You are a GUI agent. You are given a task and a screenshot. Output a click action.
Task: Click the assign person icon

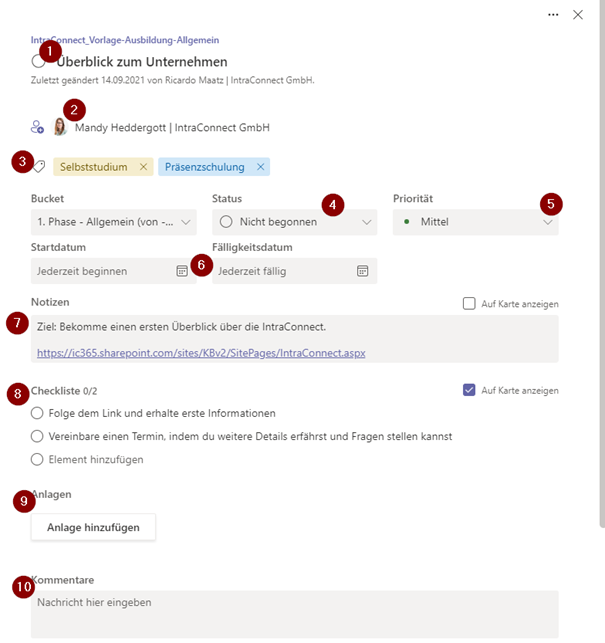(37, 127)
